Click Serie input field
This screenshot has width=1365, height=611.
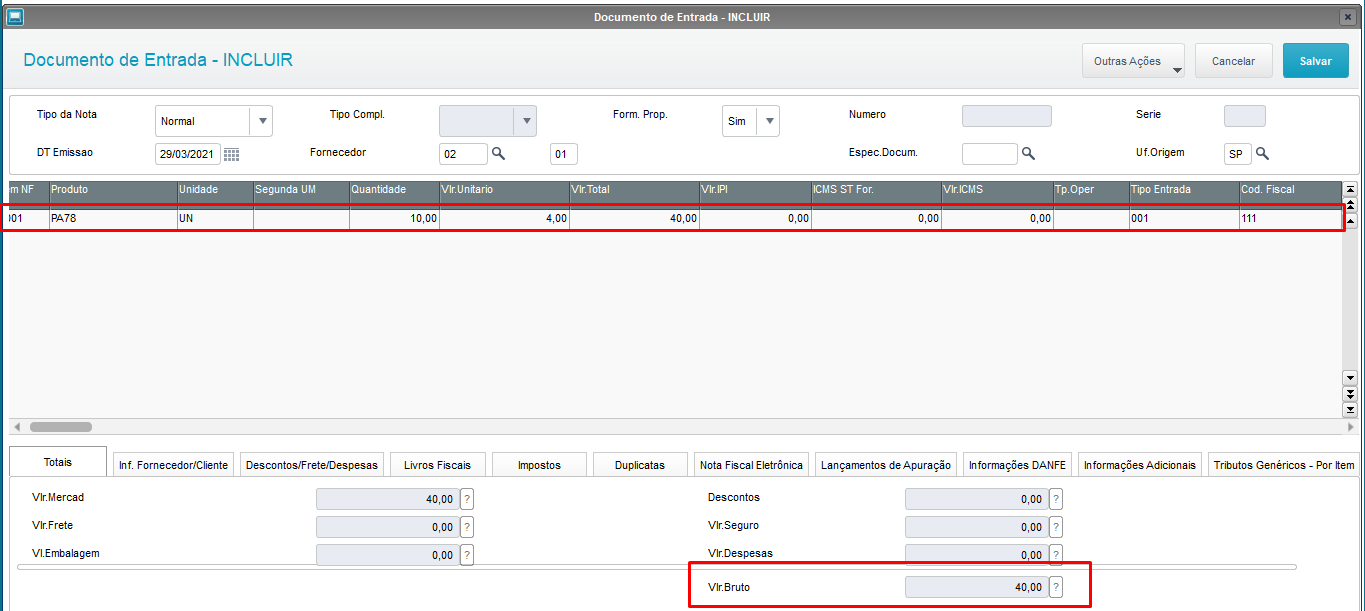pyautogui.click(x=1244, y=116)
